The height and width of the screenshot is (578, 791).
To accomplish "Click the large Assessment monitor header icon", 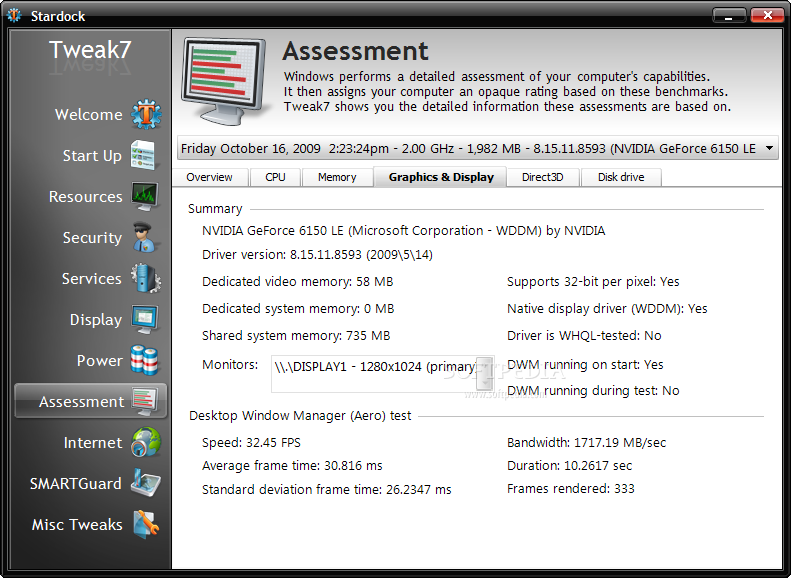I will [x=224, y=81].
